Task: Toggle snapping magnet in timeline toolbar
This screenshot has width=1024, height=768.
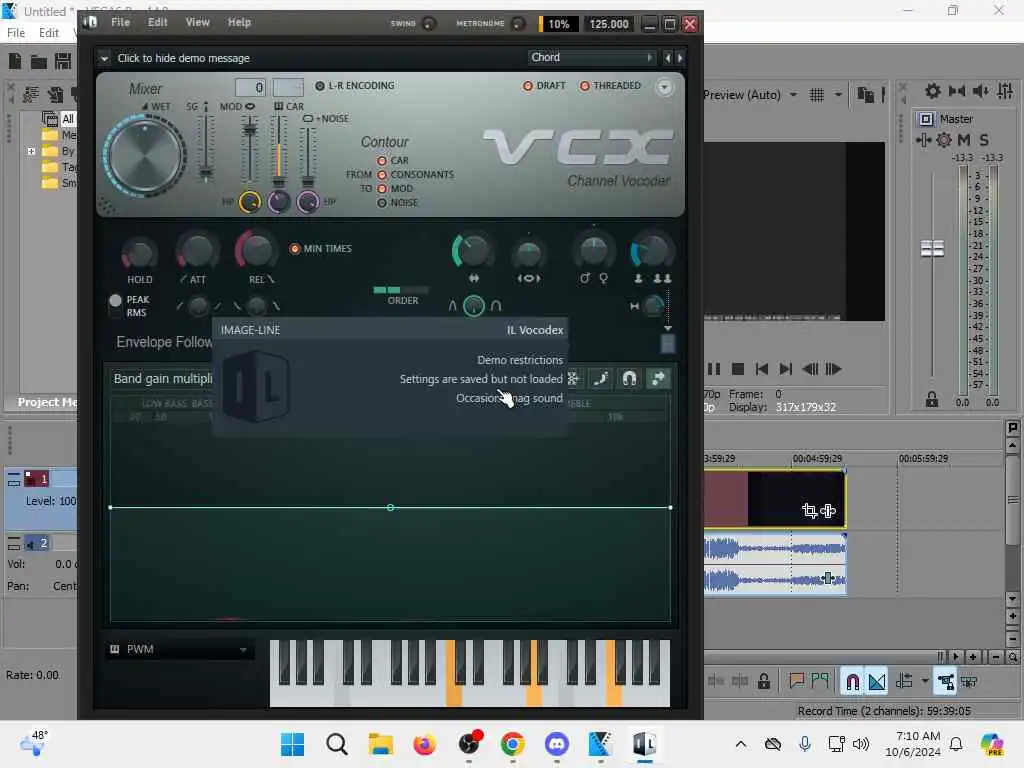Action: [x=852, y=682]
